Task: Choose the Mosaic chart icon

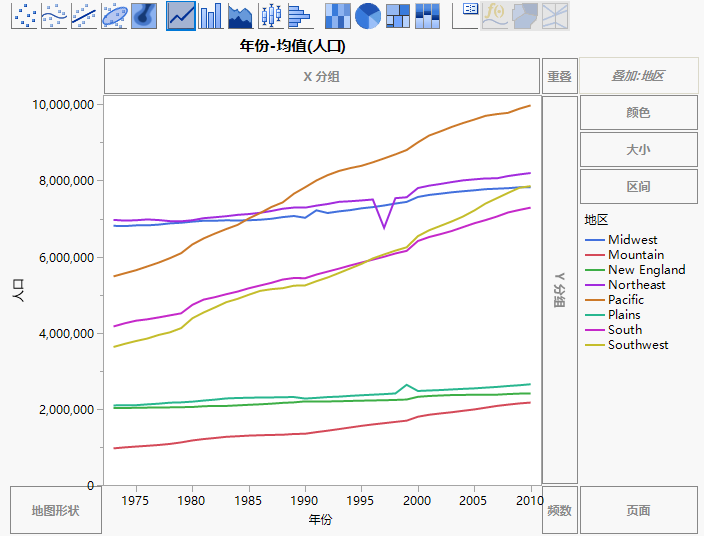Action: click(x=428, y=15)
